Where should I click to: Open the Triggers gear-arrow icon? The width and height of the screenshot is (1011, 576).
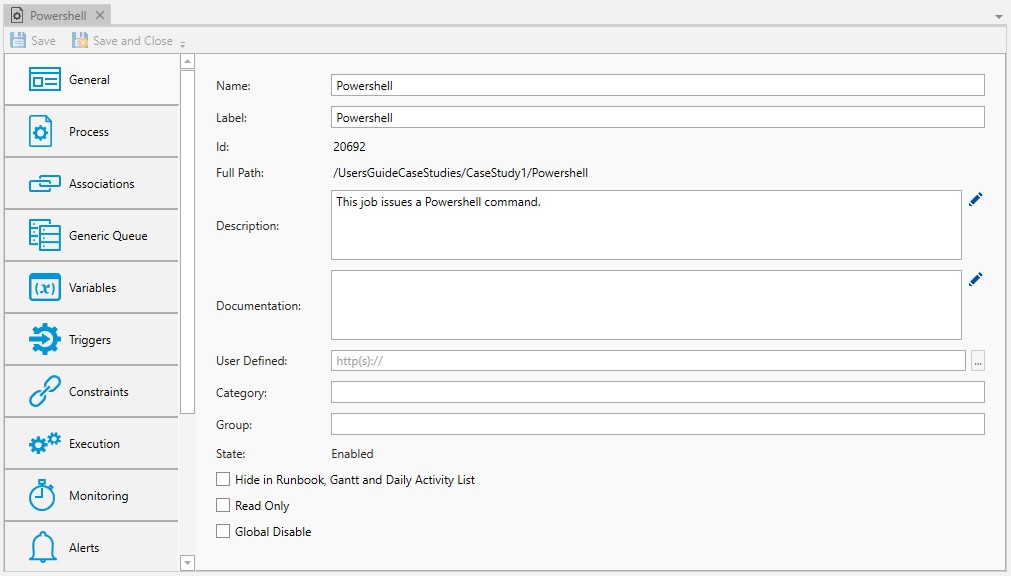click(x=45, y=340)
